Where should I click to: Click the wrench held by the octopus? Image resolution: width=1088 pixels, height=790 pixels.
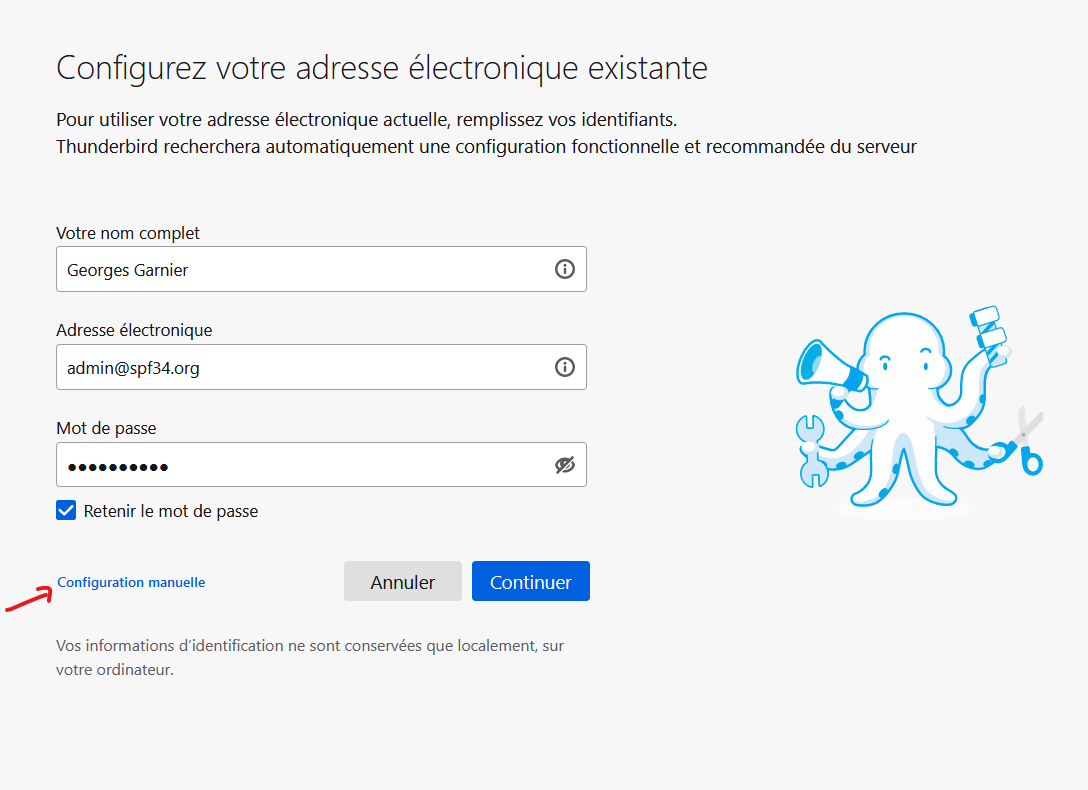click(x=812, y=452)
